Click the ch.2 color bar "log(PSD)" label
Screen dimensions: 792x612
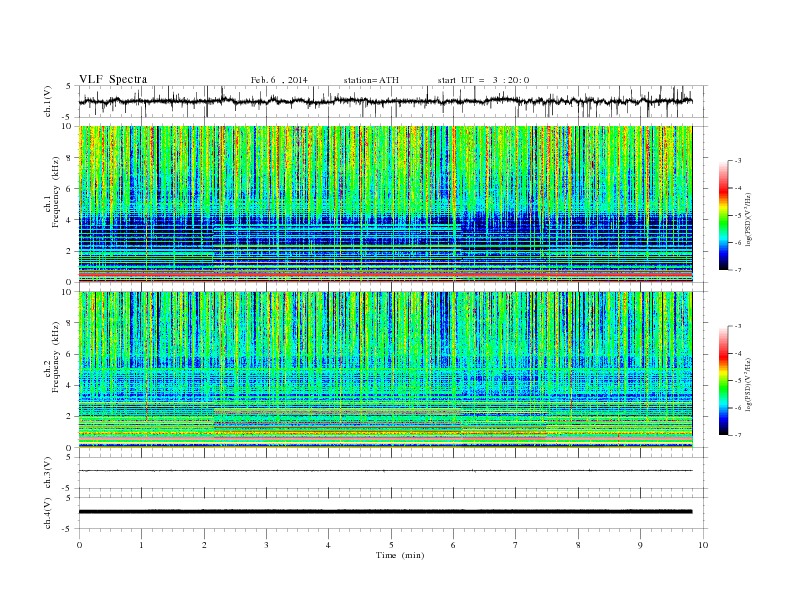748,384
